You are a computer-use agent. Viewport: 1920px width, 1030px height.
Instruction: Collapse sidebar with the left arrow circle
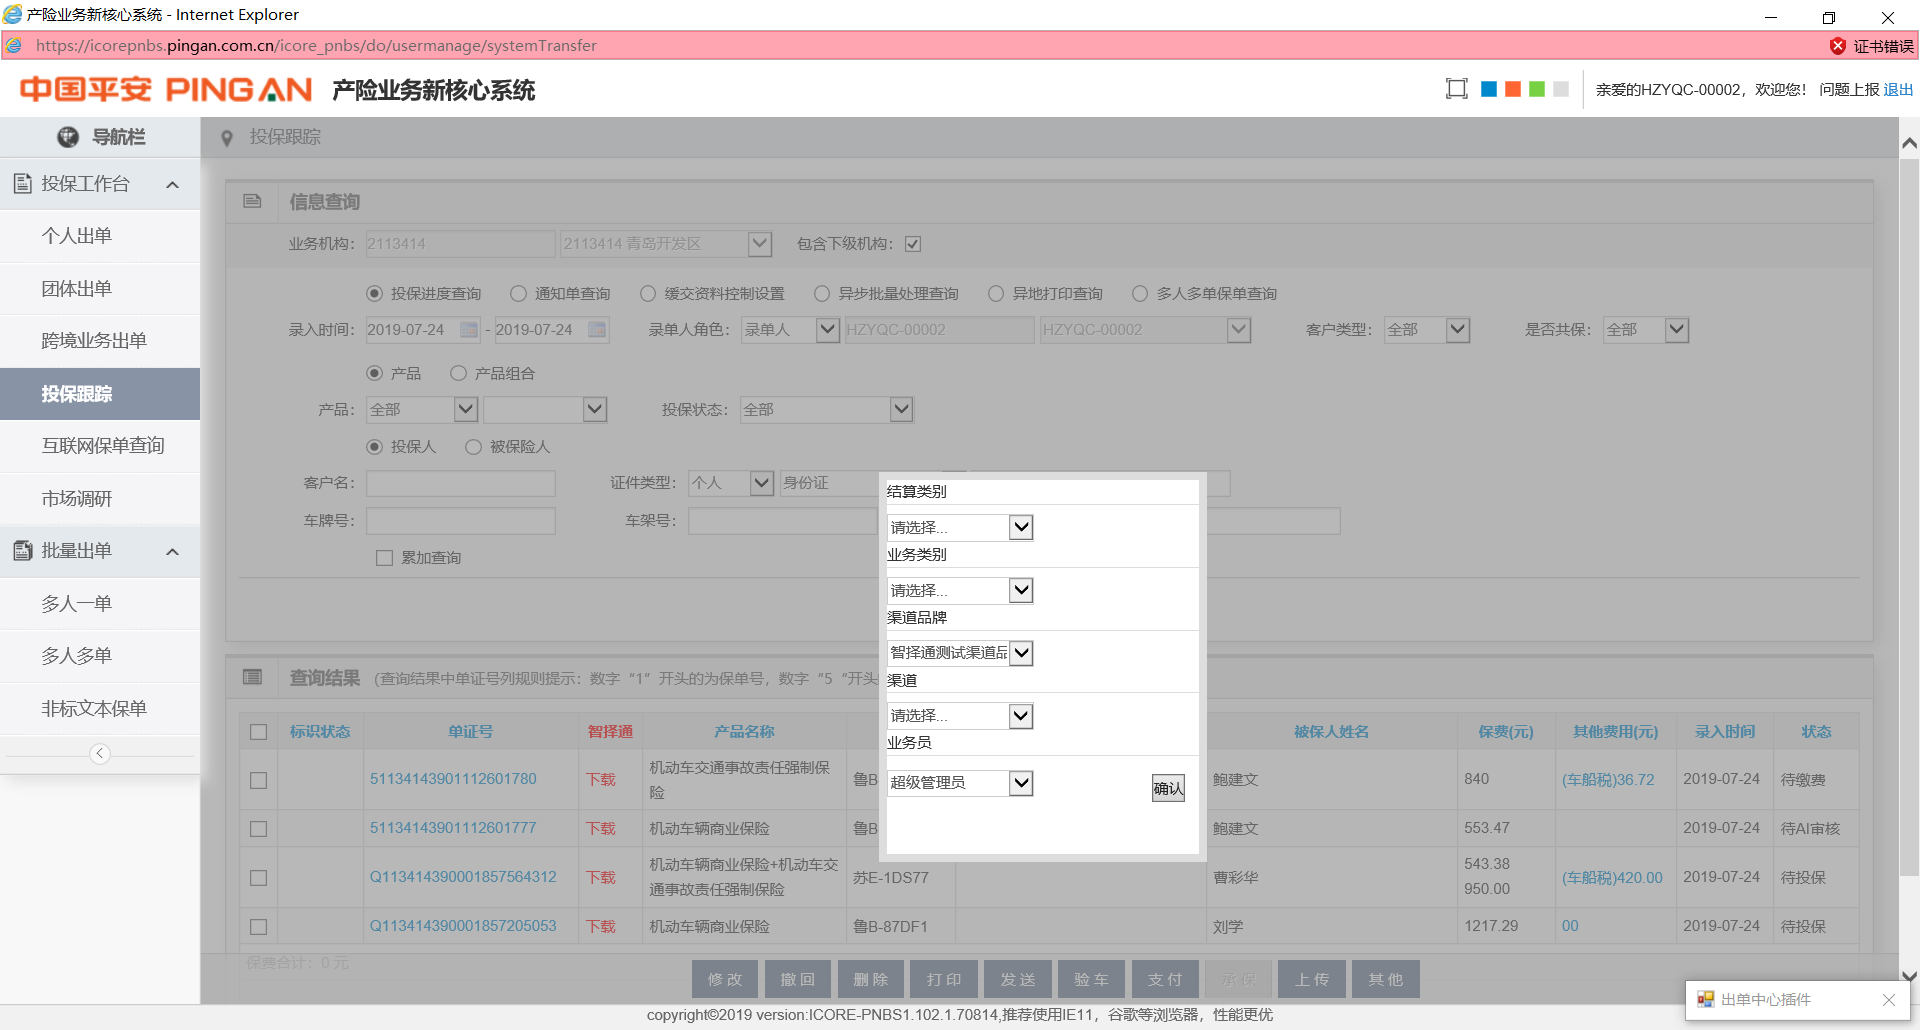pyautogui.click(x=100, y=754)
